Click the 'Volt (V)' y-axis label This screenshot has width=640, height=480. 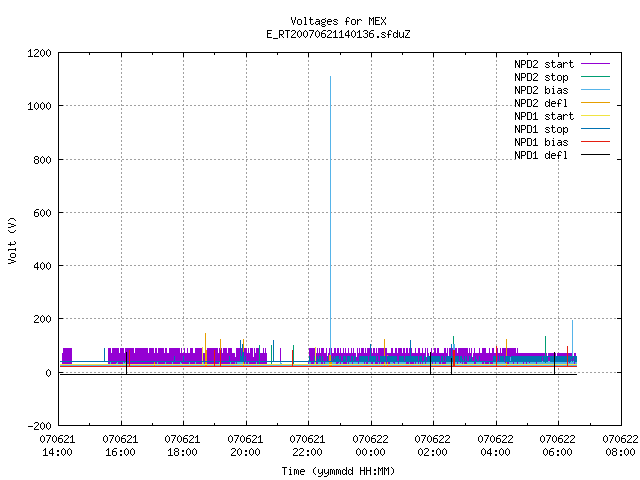point(13,240)
